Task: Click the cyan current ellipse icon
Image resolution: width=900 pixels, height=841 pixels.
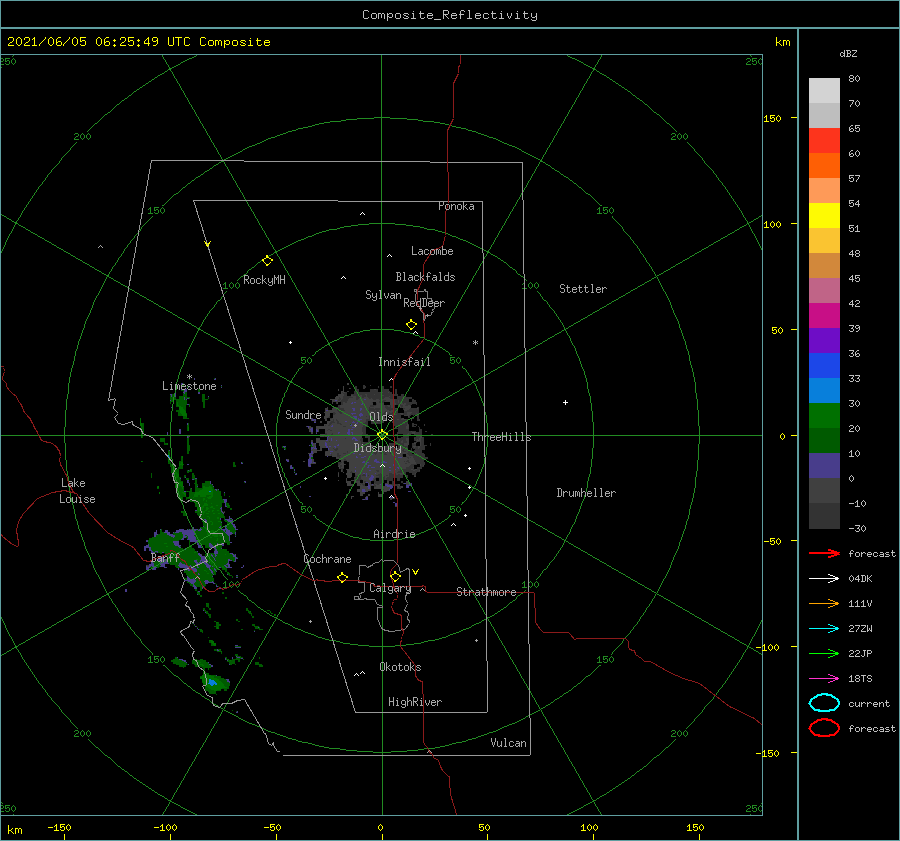Action: point(824,703)
